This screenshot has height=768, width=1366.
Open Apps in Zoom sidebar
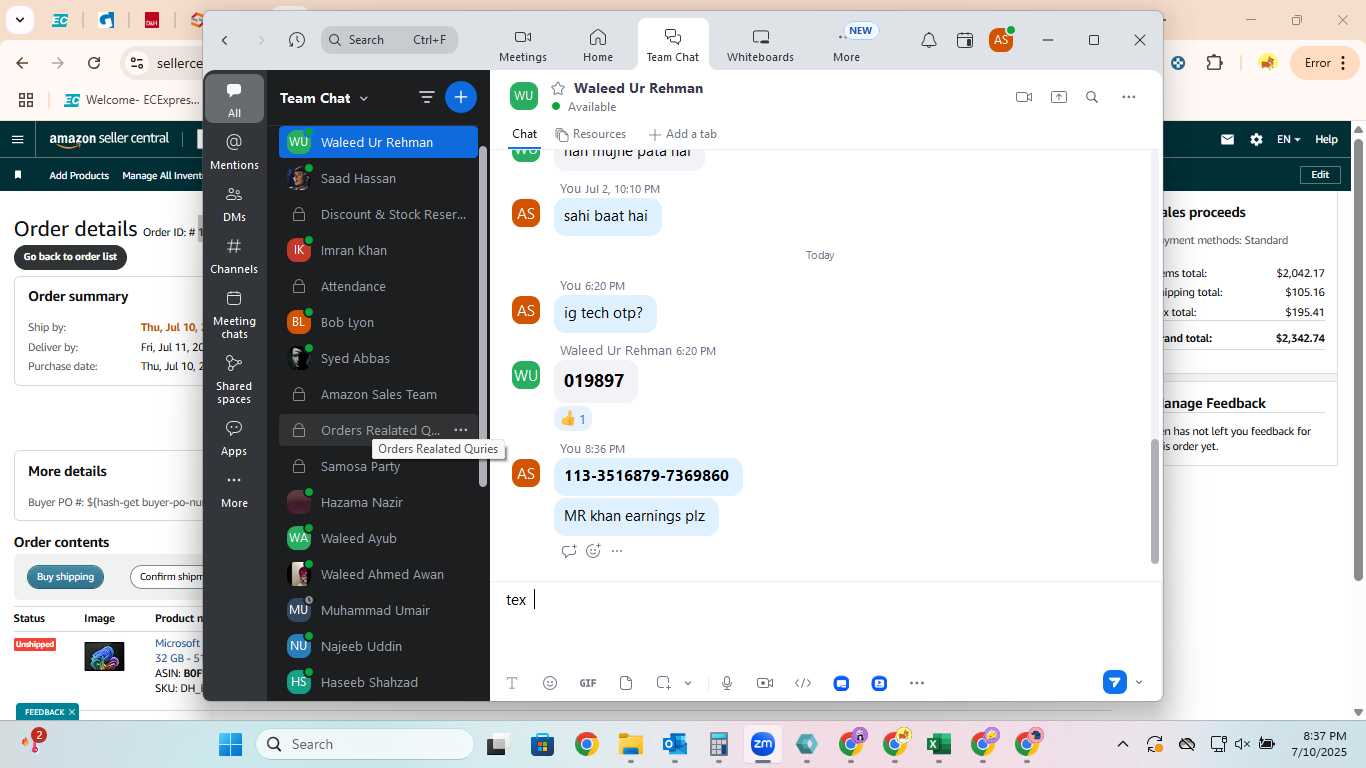point(234,437)
